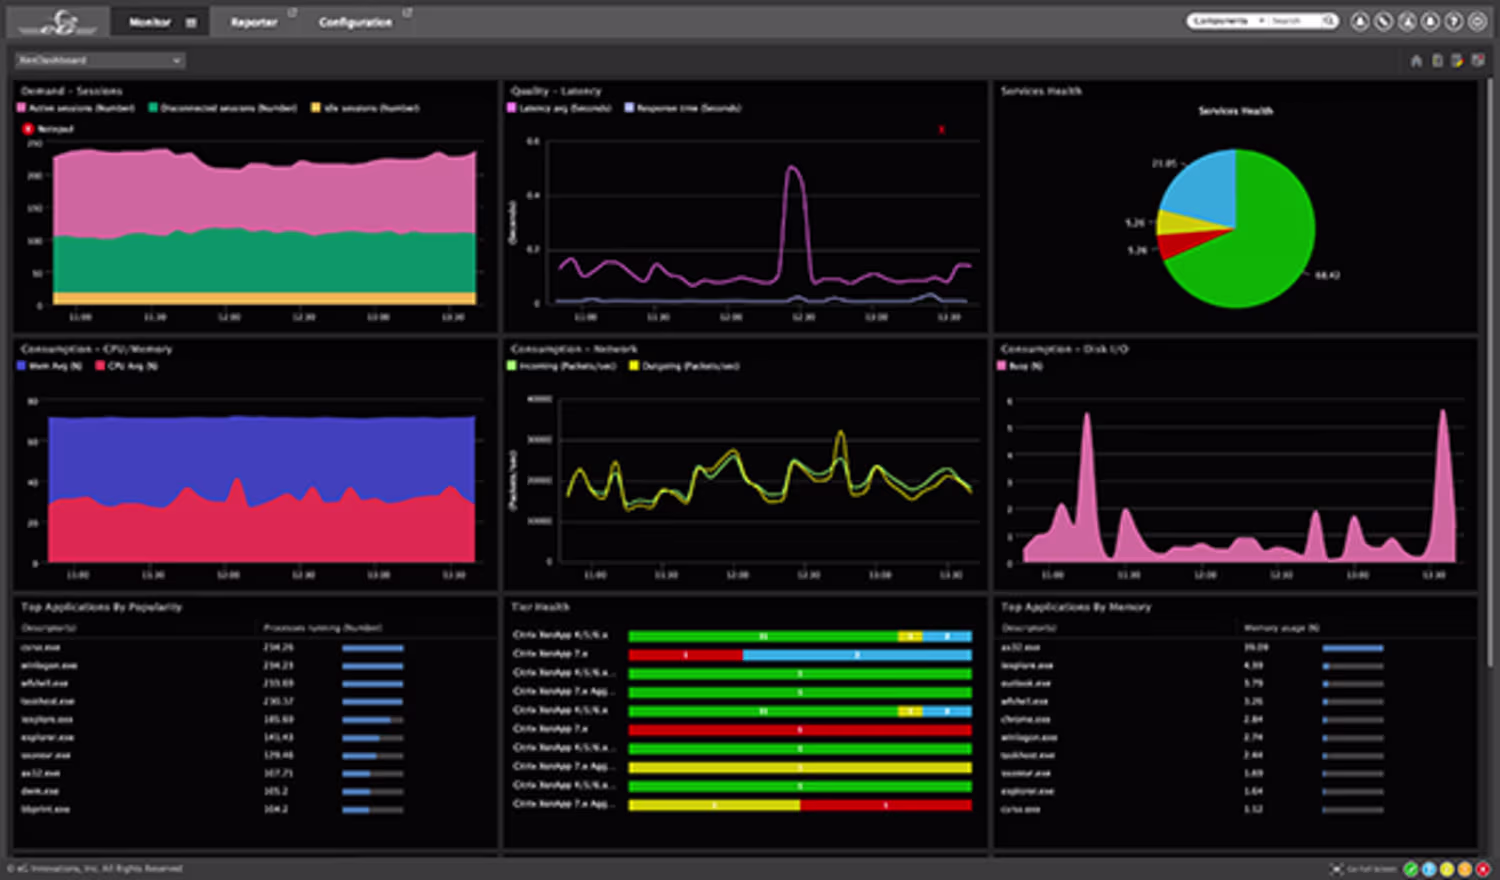Click the green status indicator icon
This screenshot has width=1500, height=880.
click(x=1411, y=869)
